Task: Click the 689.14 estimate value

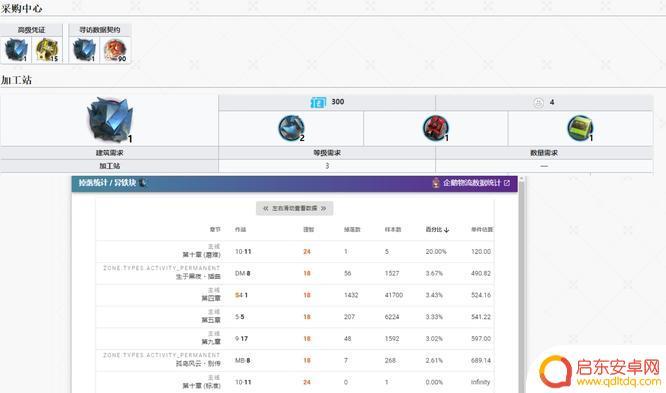Action: pyautogui.click(x=481, y=360)
